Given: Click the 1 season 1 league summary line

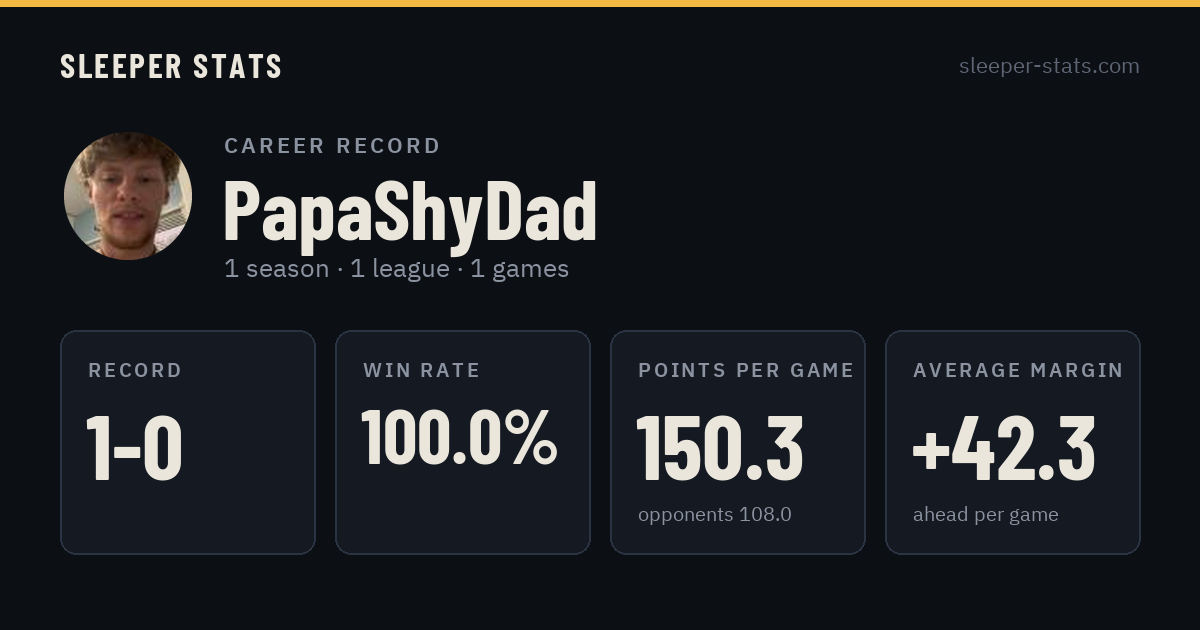Looking at the screenshot, I should point(397,269).
